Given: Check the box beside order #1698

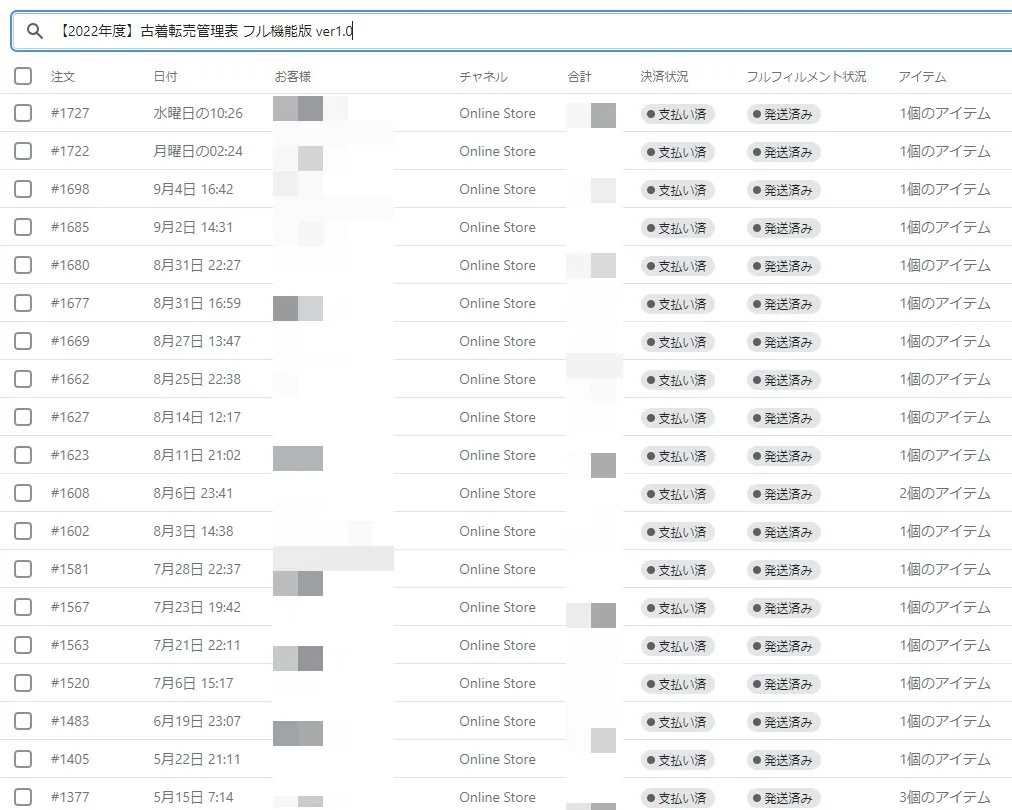Looking at the screenshot, I should [x=23, y=189].
